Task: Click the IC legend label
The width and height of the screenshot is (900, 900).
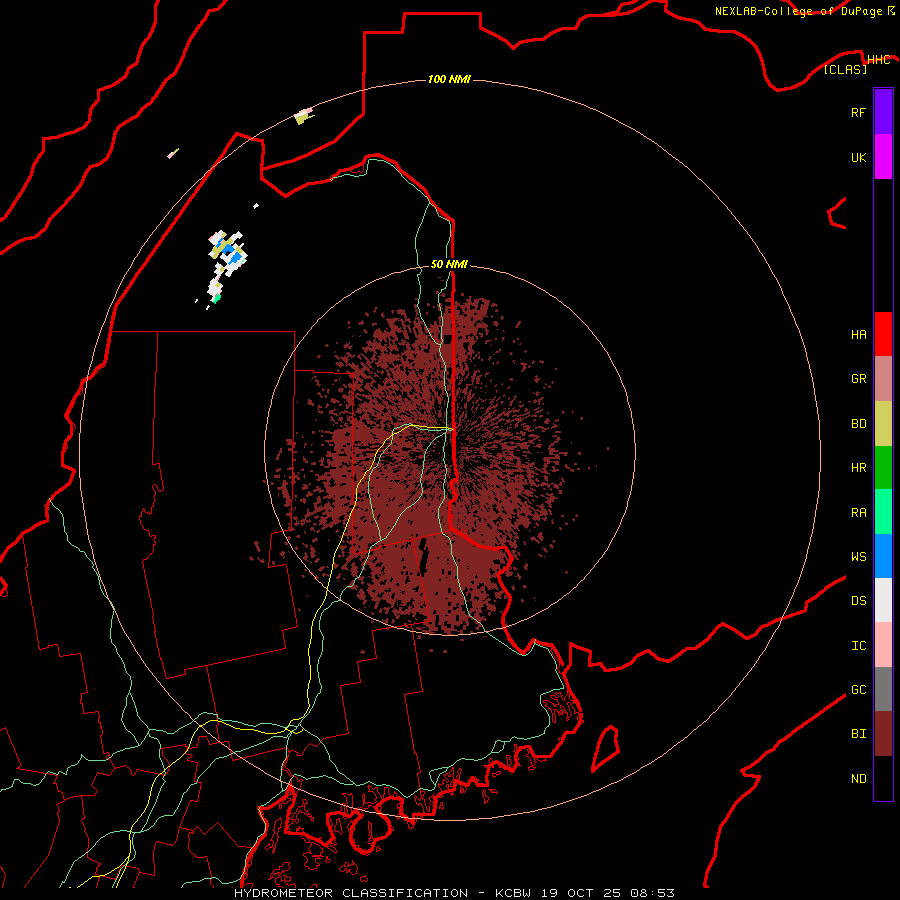Action: pos(859,646)
